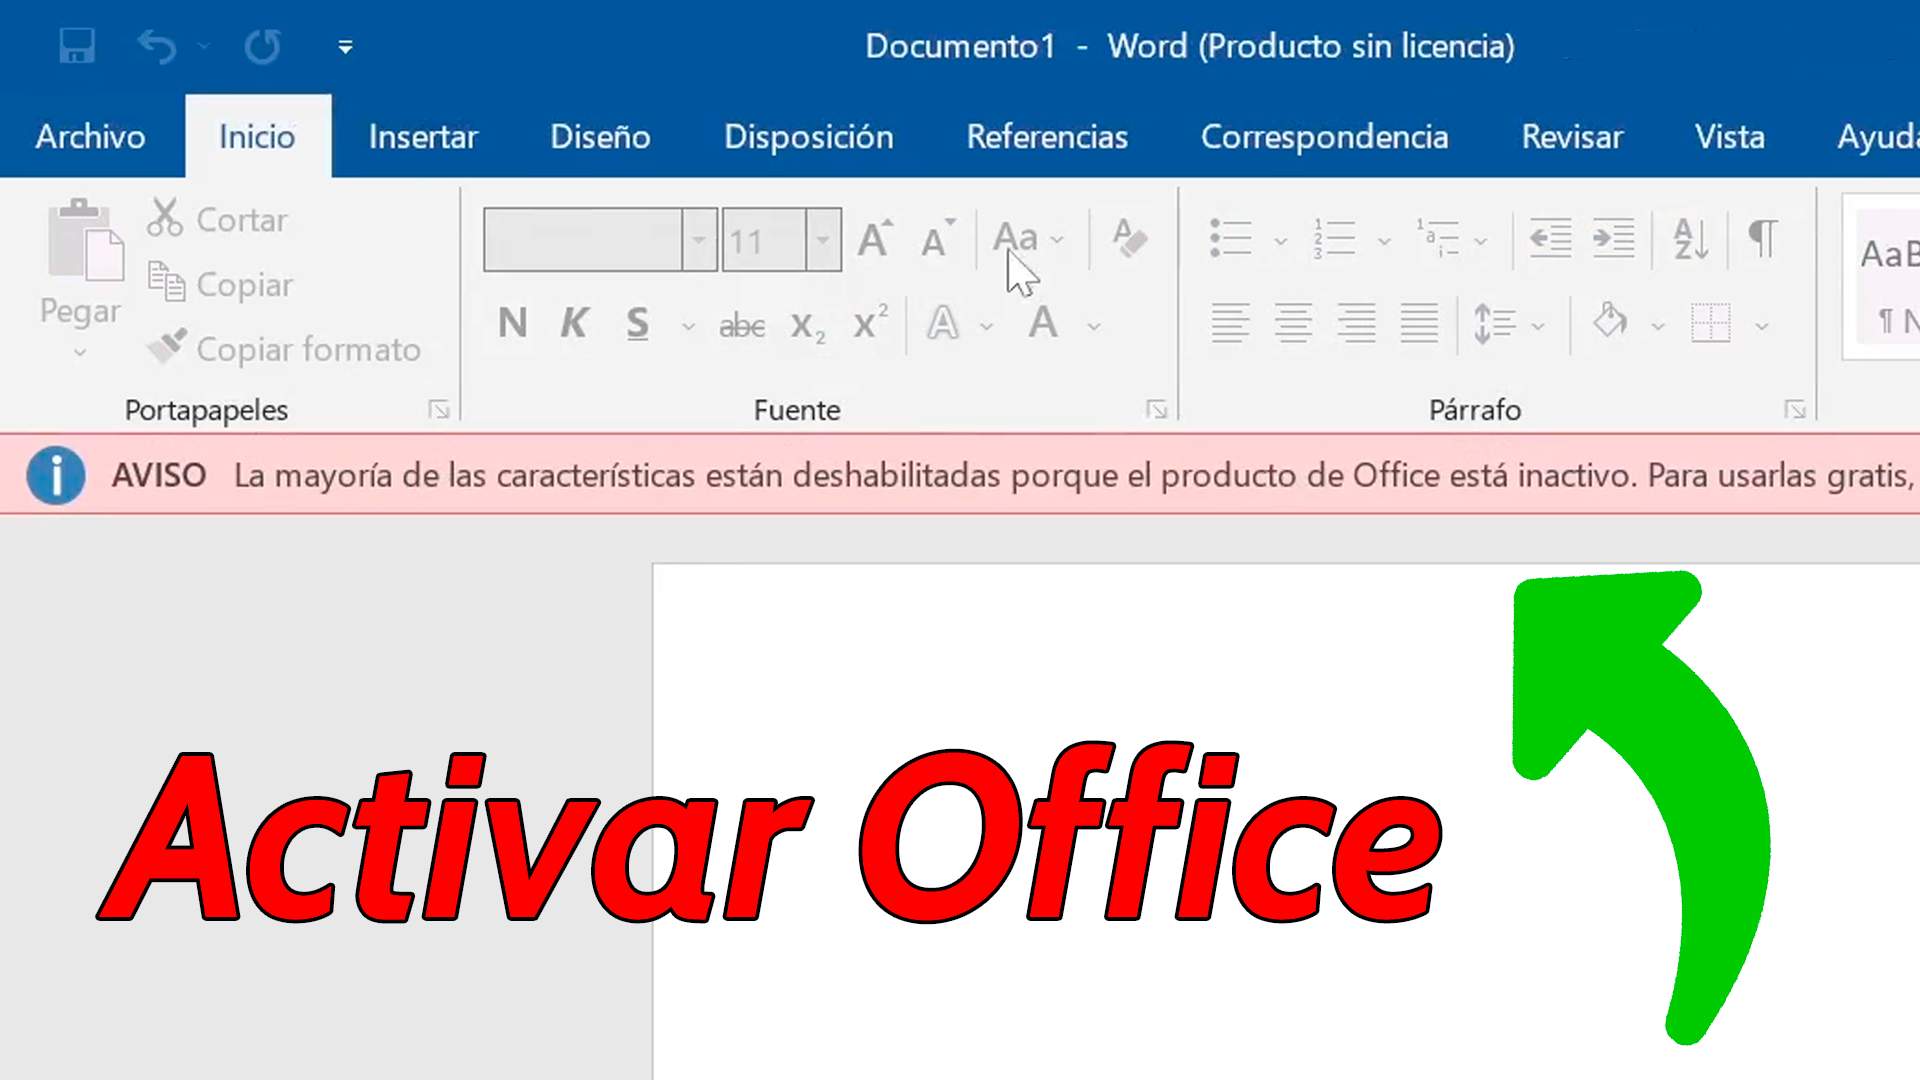Click inside the font size field
This screenshot has height=1080, width=1920.
point(765,239)
